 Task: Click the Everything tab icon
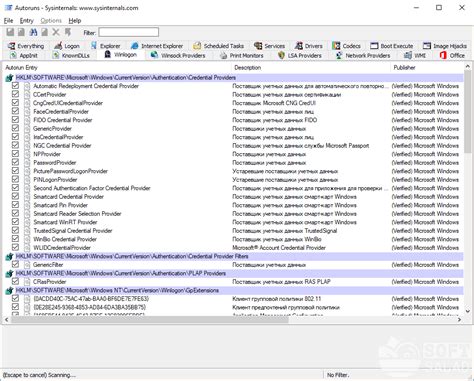pyautogui.click(x=12, y=46)
